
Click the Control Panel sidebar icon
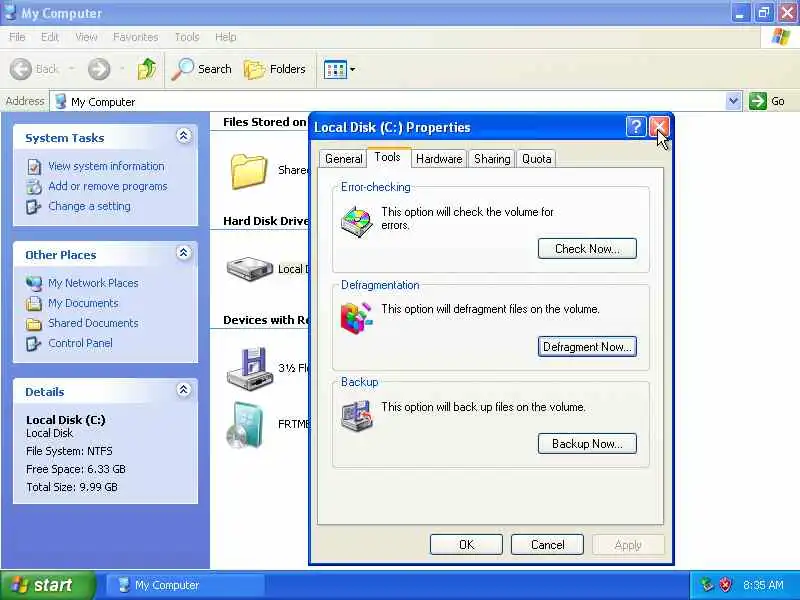34,343
